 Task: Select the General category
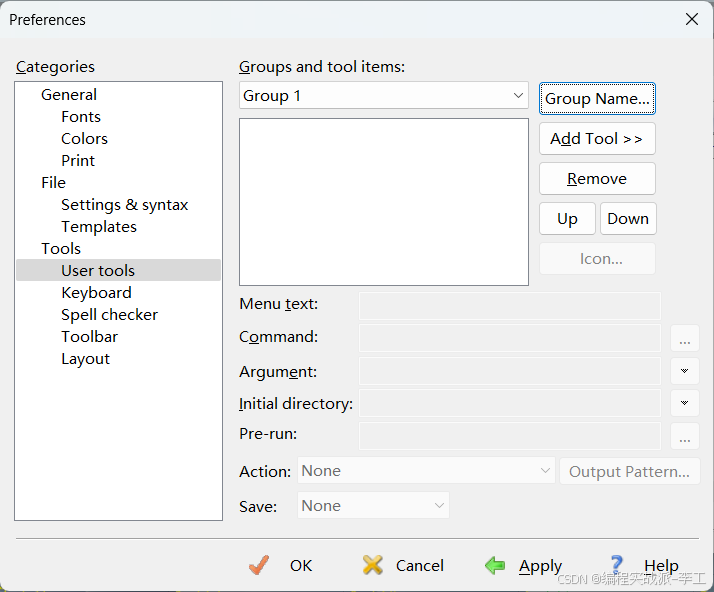69,95
